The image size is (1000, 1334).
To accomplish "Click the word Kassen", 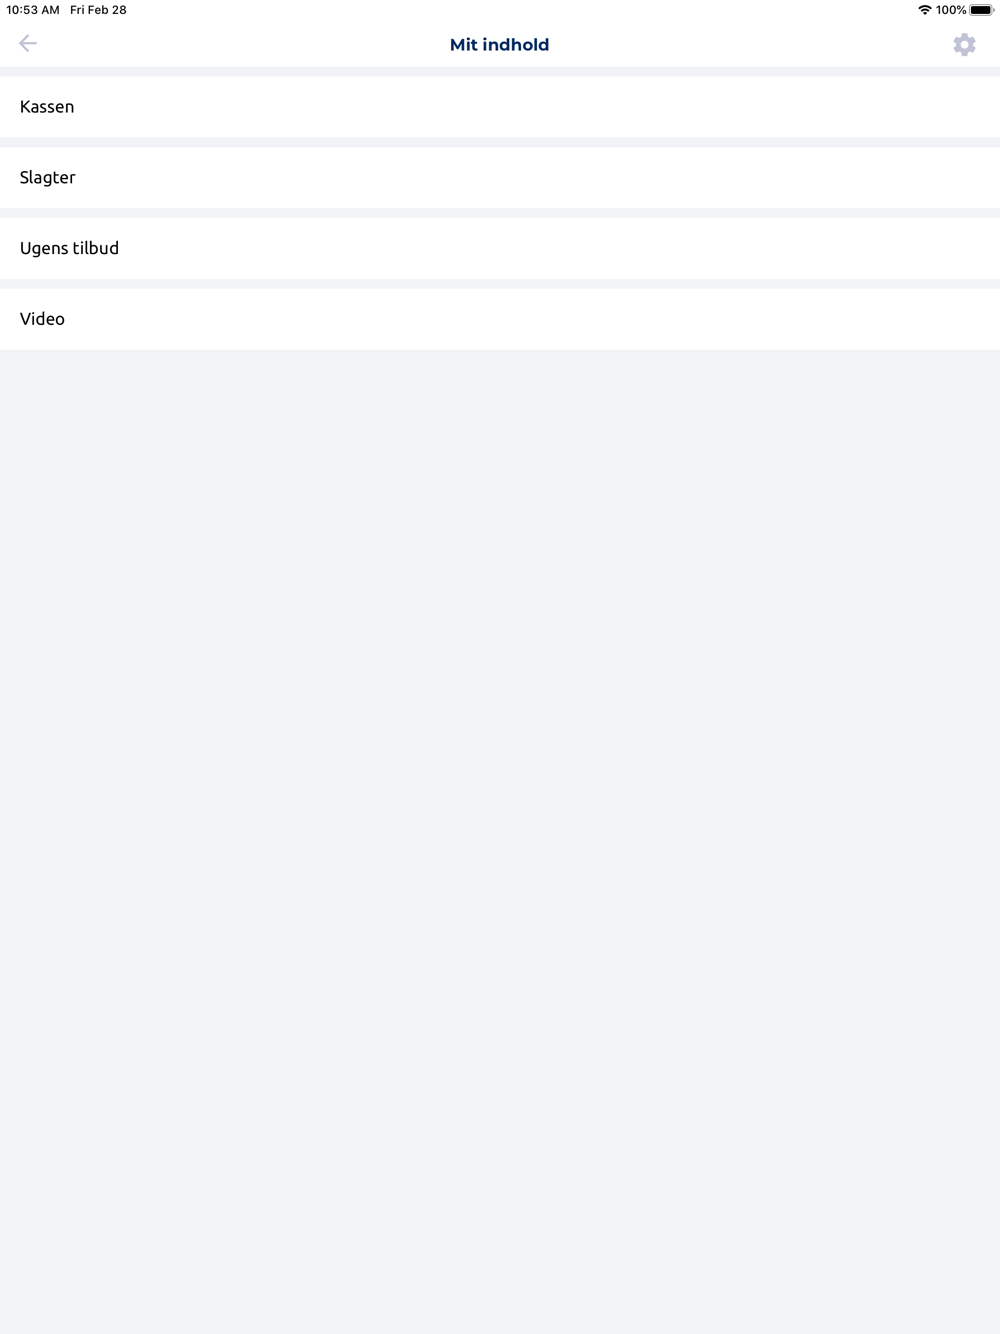I will pos(47,107).
